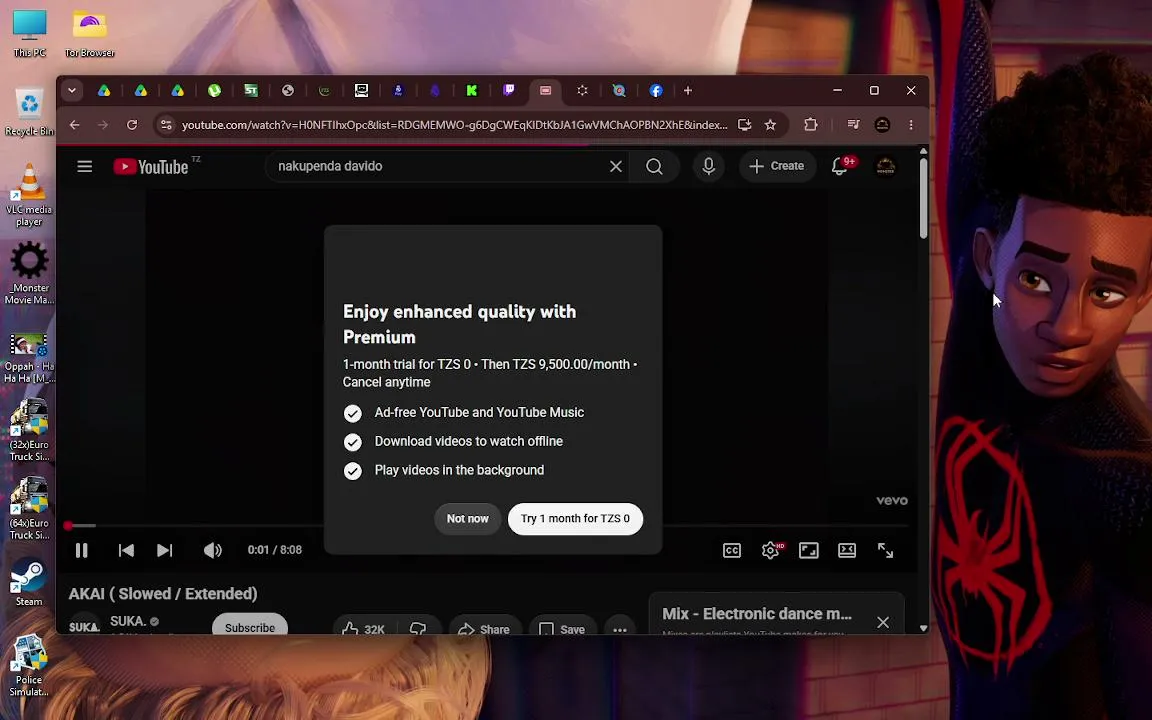
Task: Enter fullscreen with the expand arrows icon
Action: coord(885,550)
